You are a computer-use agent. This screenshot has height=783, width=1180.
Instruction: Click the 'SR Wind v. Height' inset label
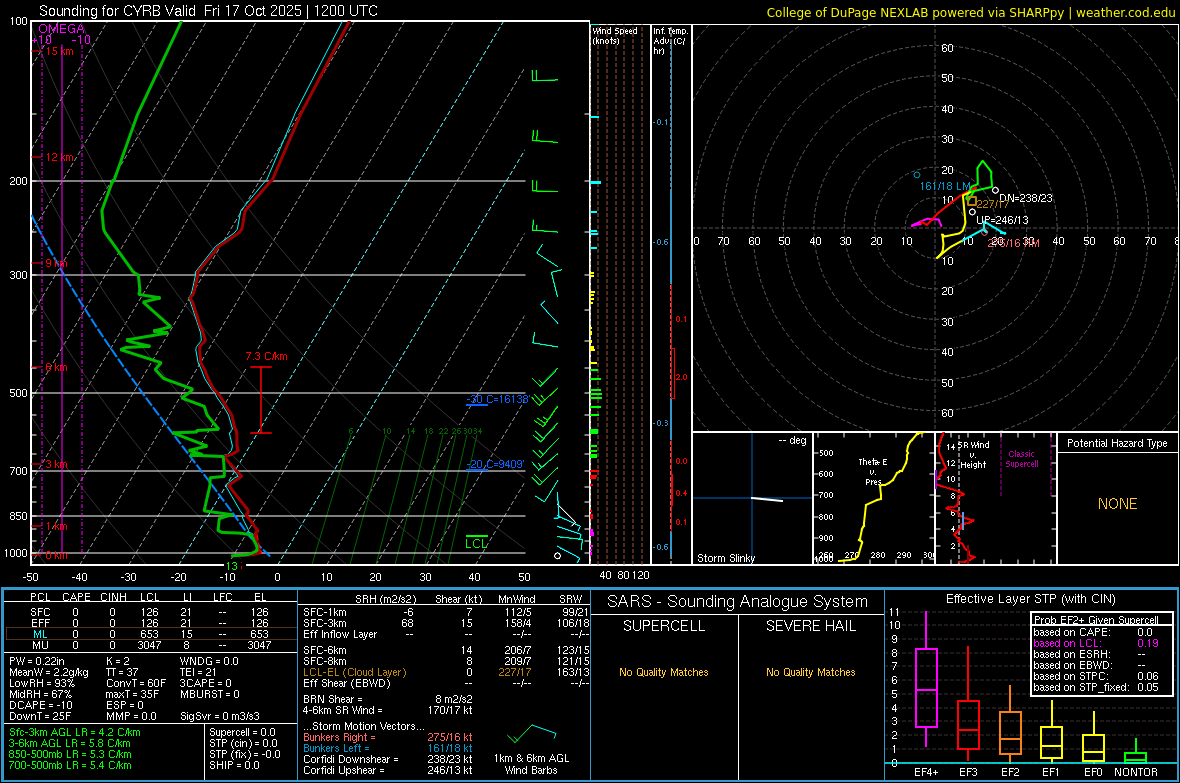pos(974,455)
